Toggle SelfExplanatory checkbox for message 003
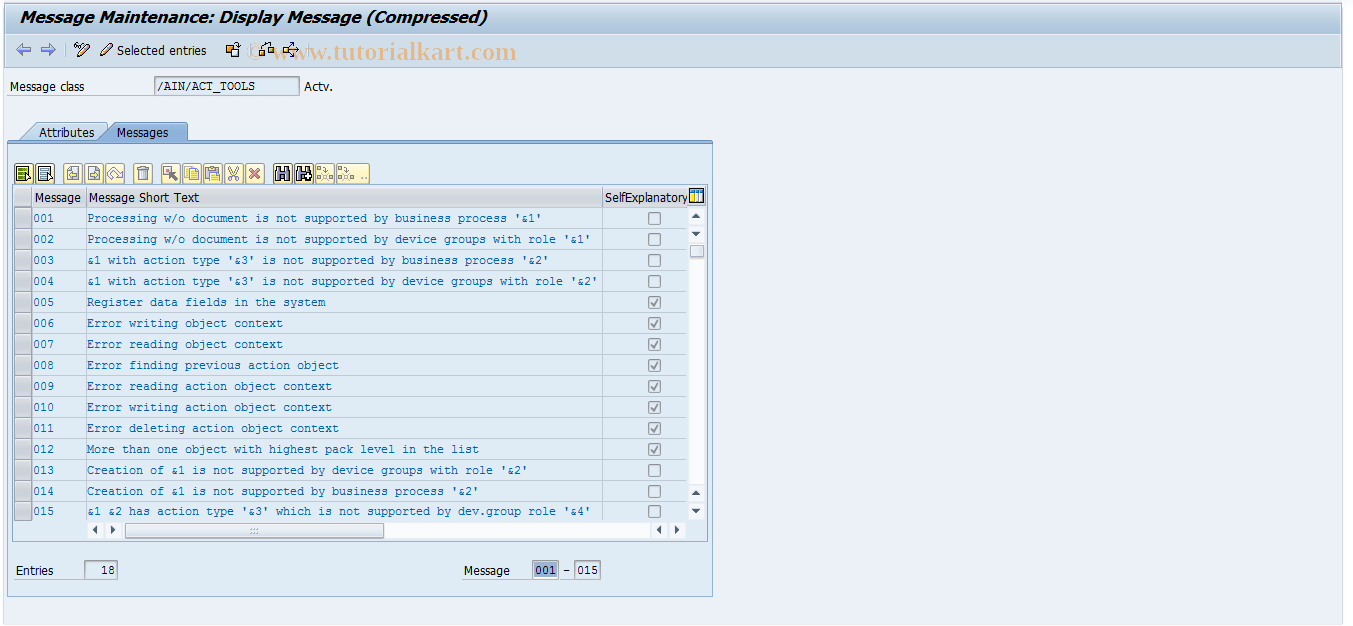 click(654, 260)
